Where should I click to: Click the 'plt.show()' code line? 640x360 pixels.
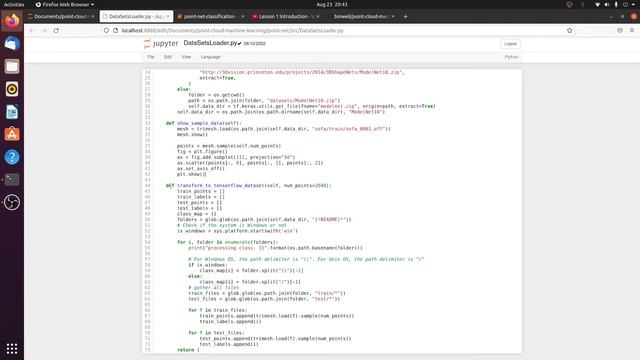[x=191, y=174]
